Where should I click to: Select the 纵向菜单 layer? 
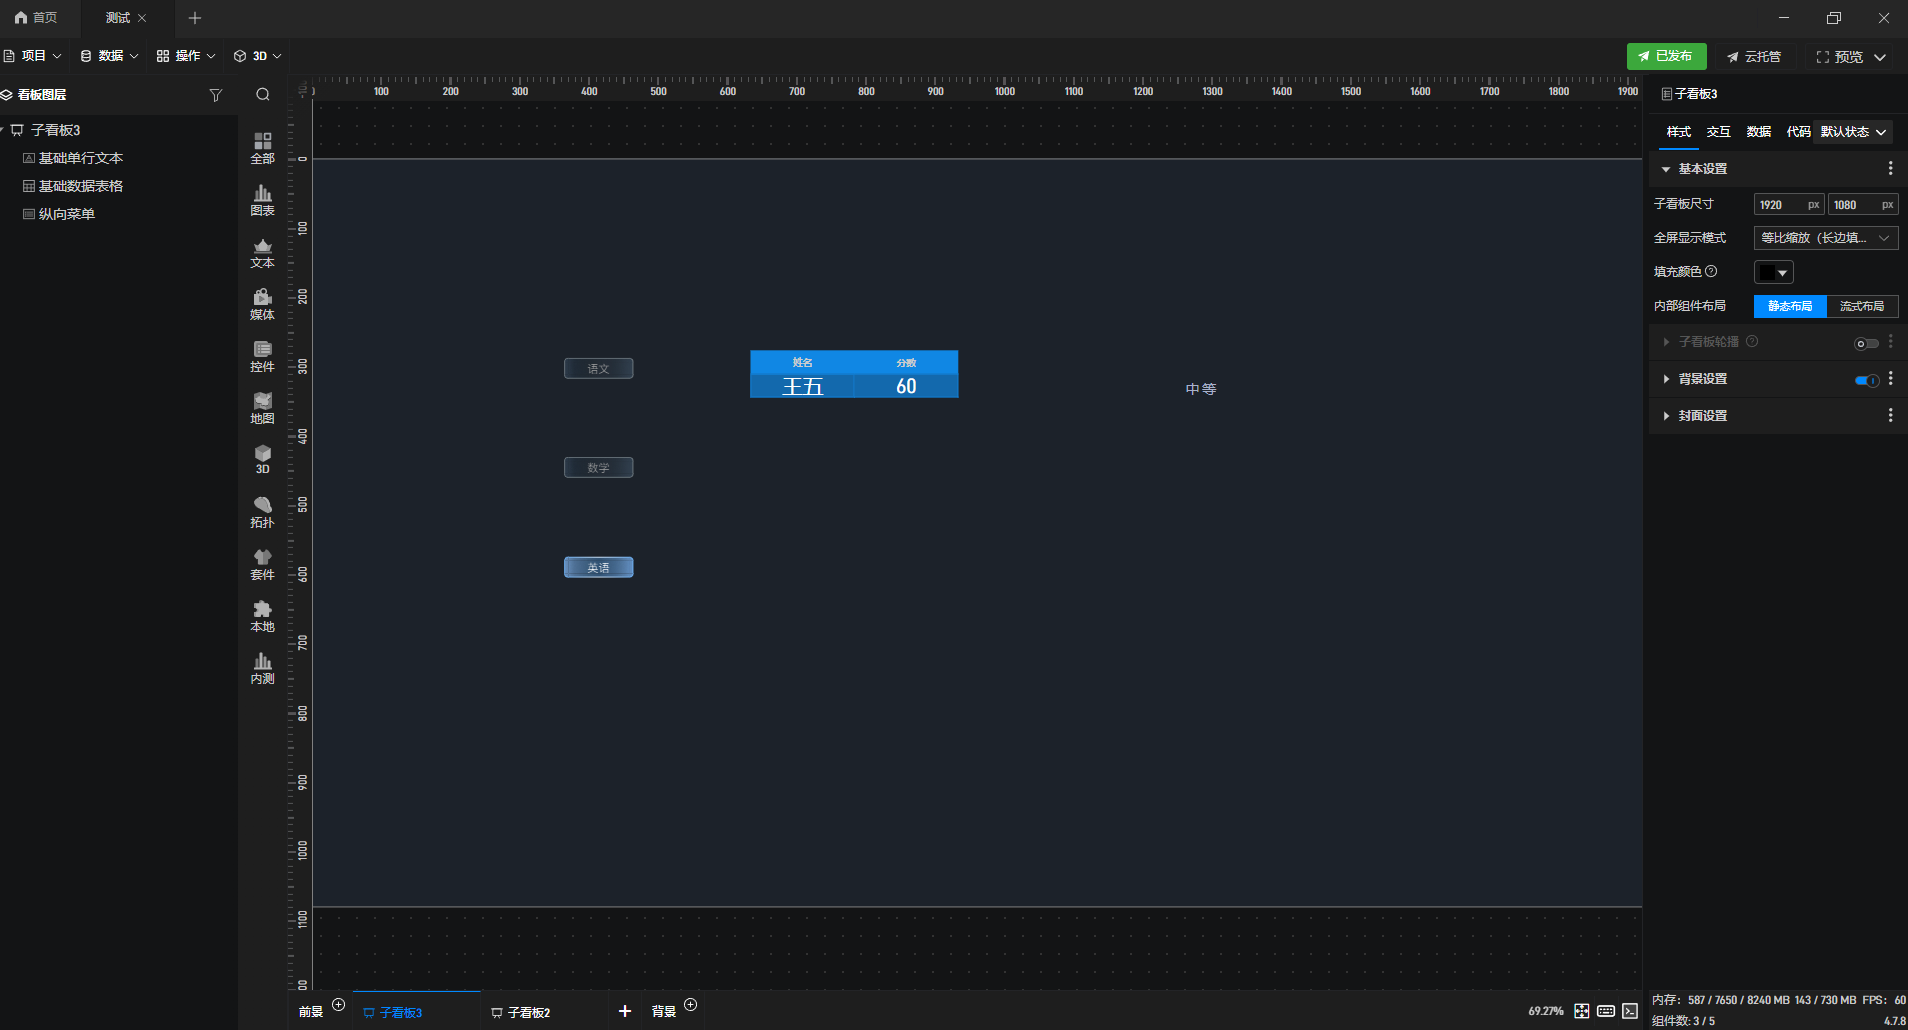pos(59,214)
